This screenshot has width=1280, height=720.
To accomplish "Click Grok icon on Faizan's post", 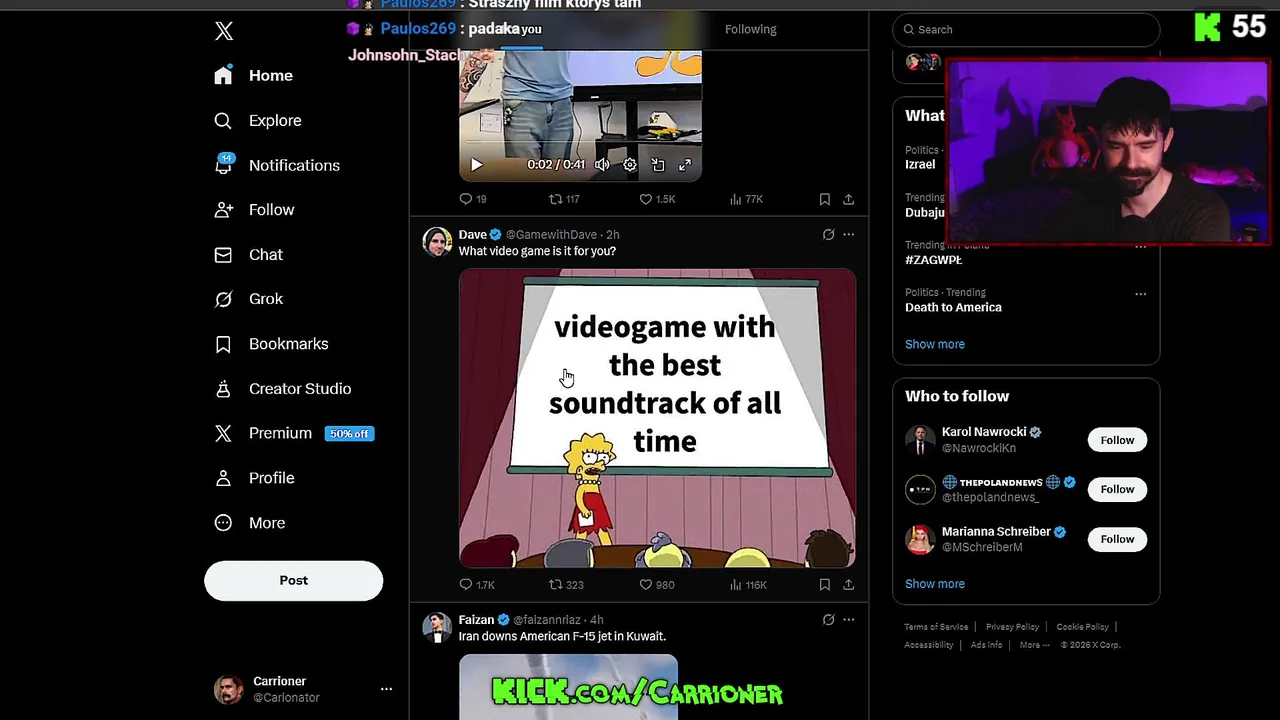I will (x=828, y=620).
